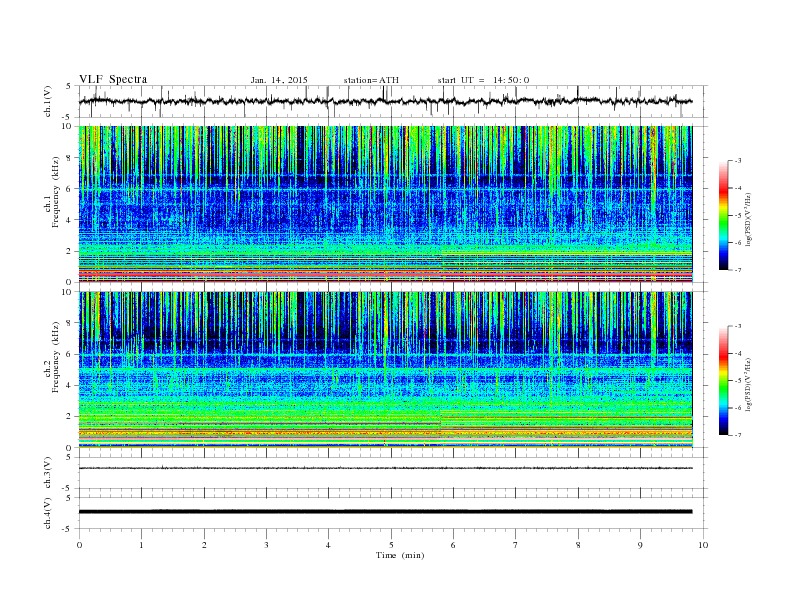Viewport: 792px width, 612px height.
Task: Click the ch.3(V) axis label
Action: point(48,473)
